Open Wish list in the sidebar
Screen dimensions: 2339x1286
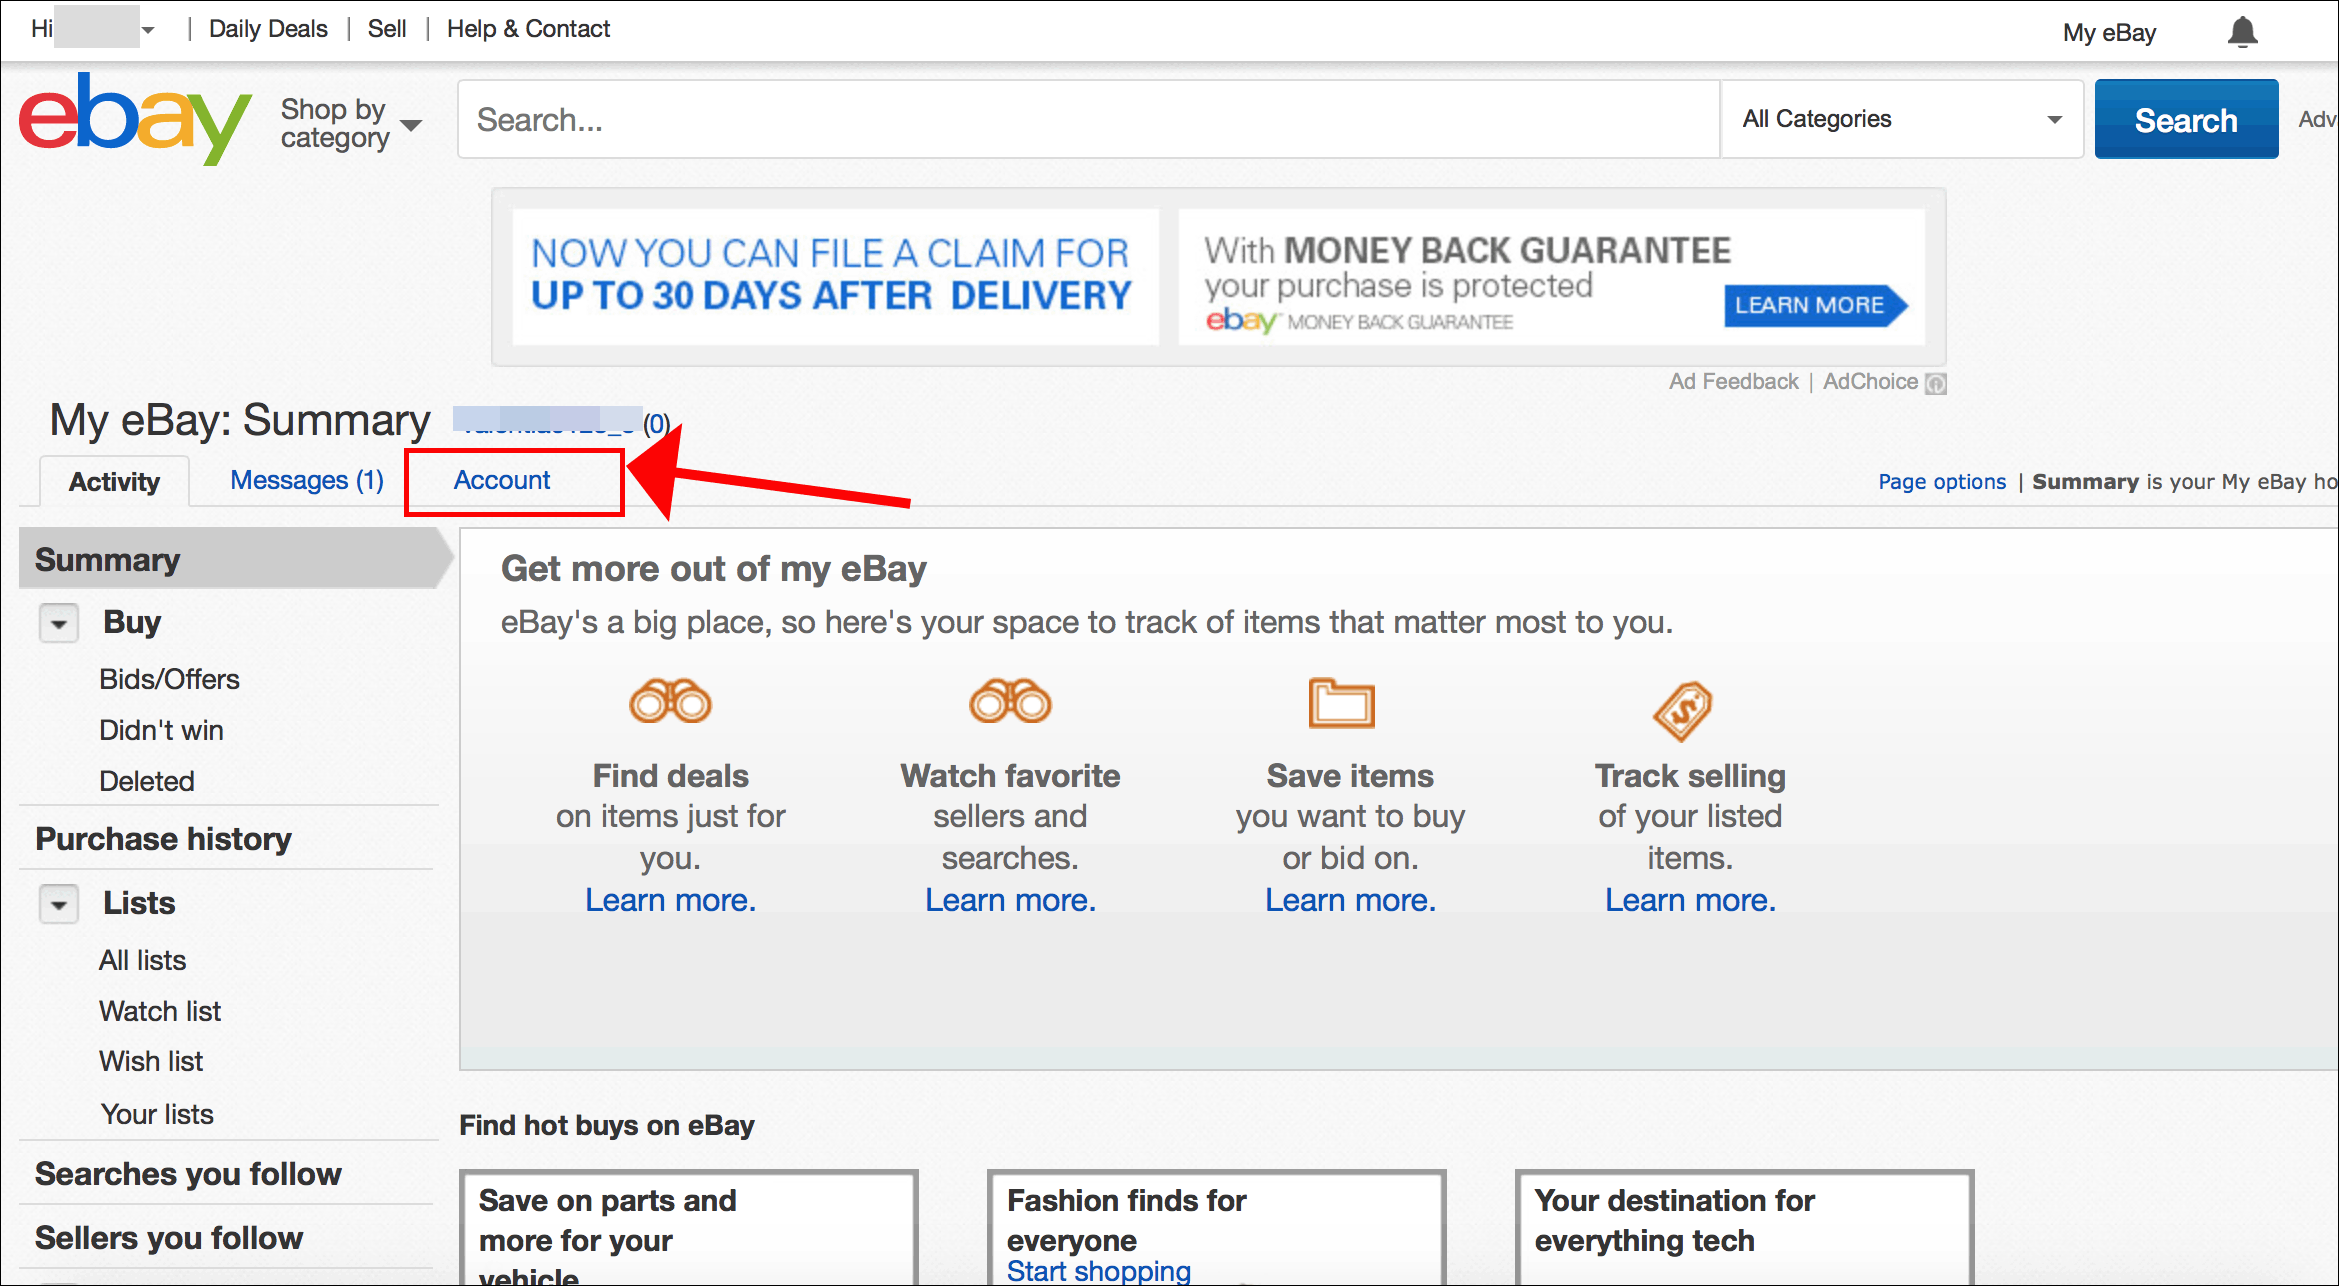(151, 1061)
